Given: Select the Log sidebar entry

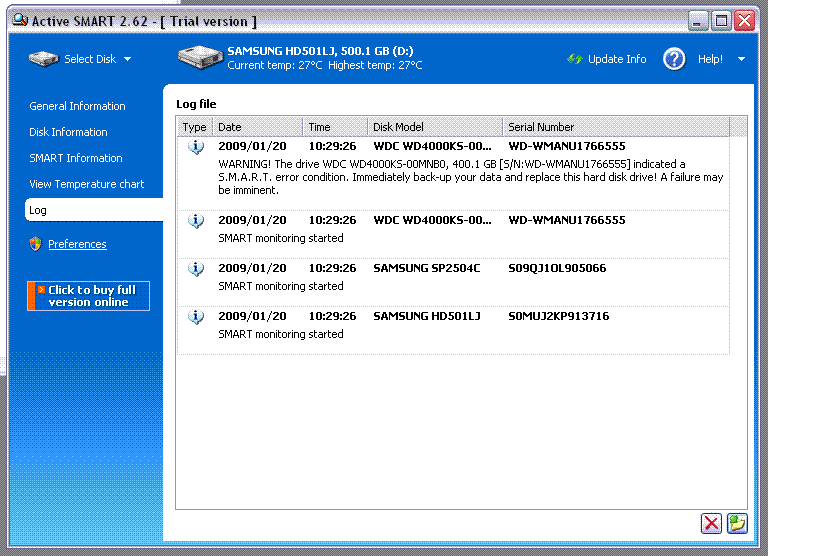Looking at the screenshot, I should click(x=94, y=210).
